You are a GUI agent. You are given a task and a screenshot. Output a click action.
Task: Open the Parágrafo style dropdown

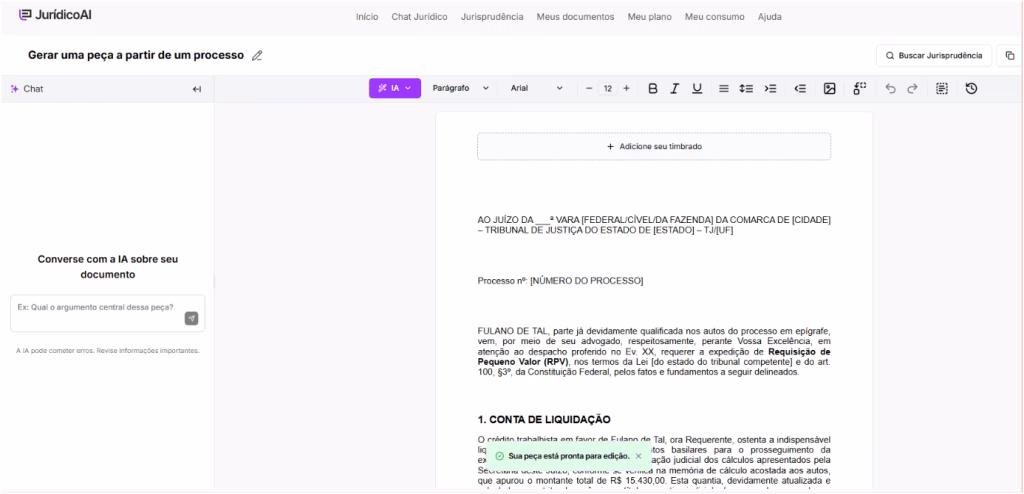[x=460, y=88]
